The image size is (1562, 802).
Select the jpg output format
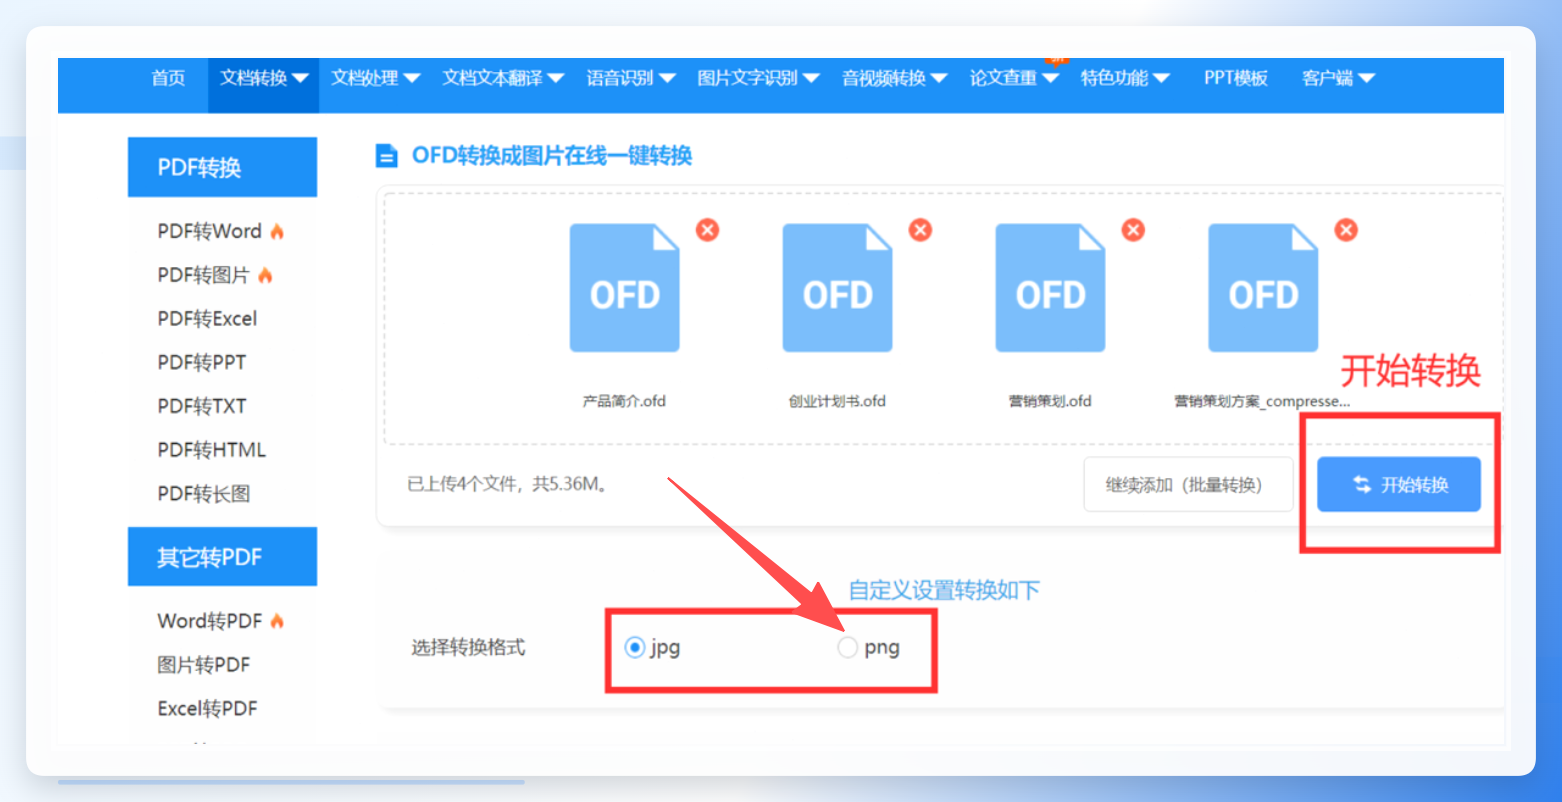coord(634,648)
